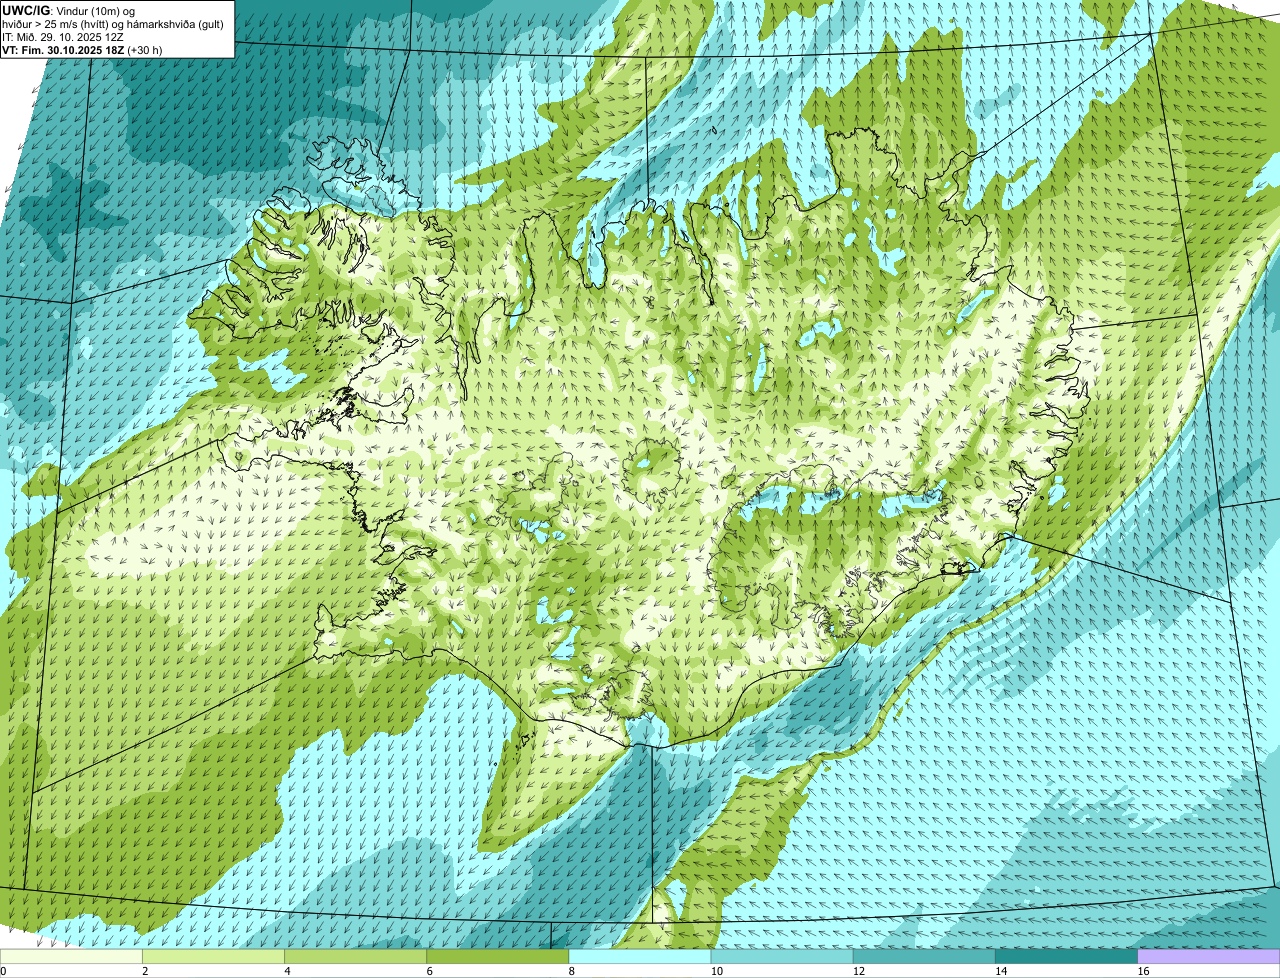This screenshot has width=1280, height=978.
Task: Click the legend label '14'
Action: 1000,971
